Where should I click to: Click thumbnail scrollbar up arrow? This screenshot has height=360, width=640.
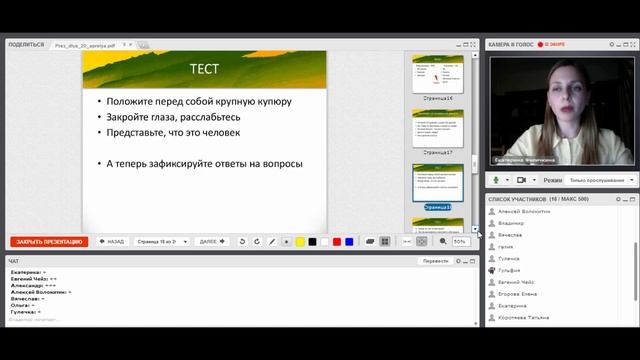(475, 54)
